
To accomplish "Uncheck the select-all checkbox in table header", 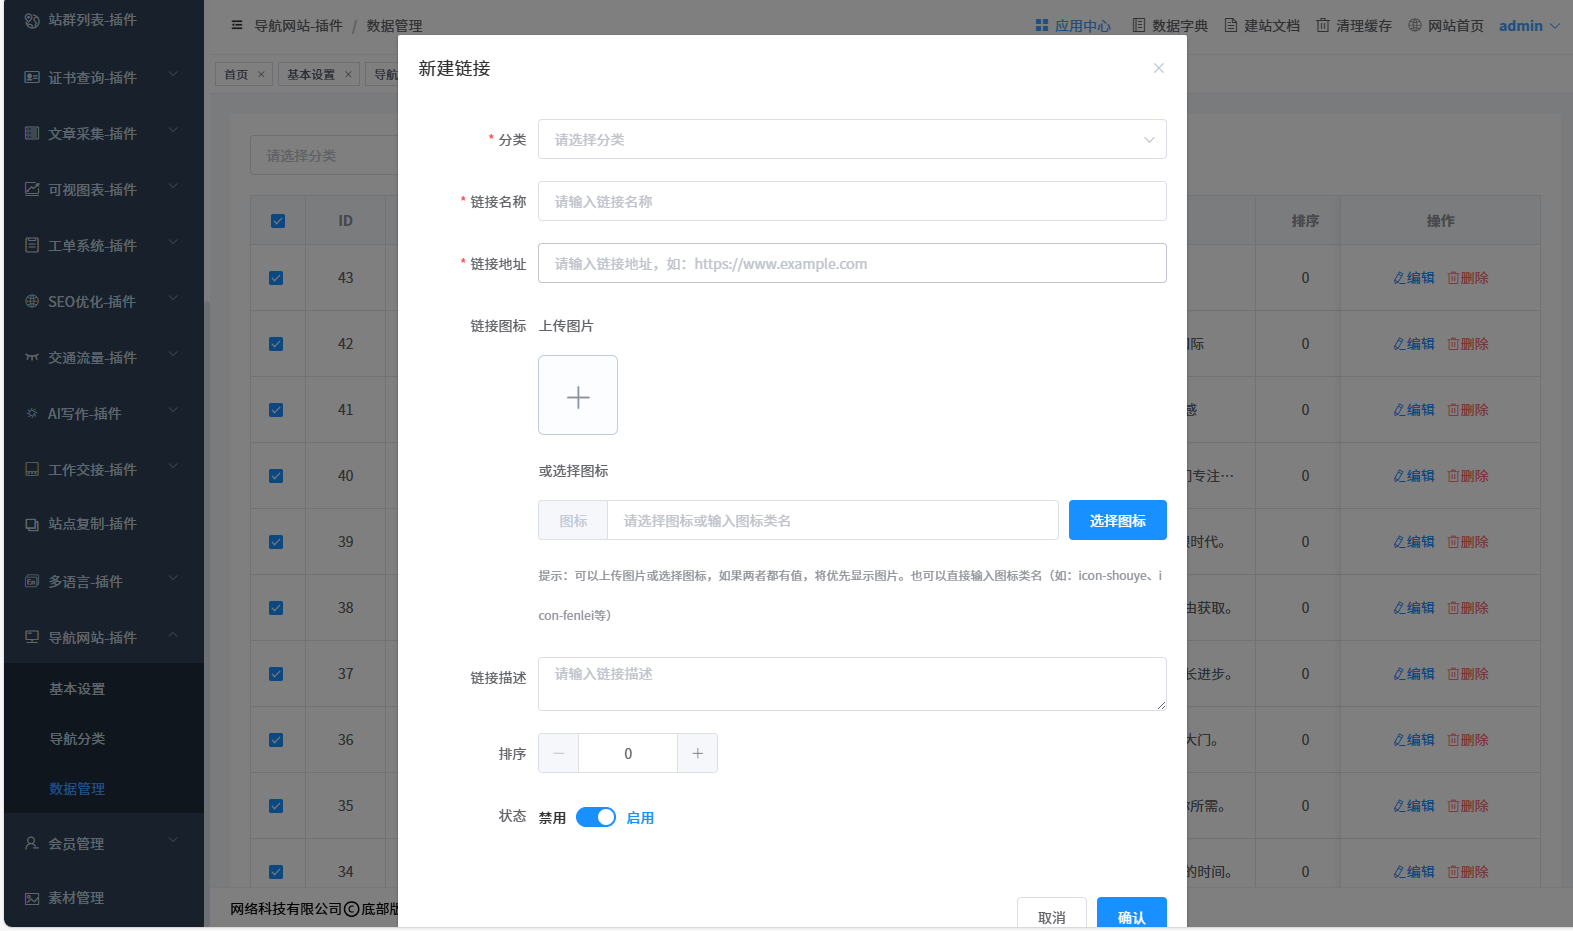I will pyautogui.click(x=278, y=221).
